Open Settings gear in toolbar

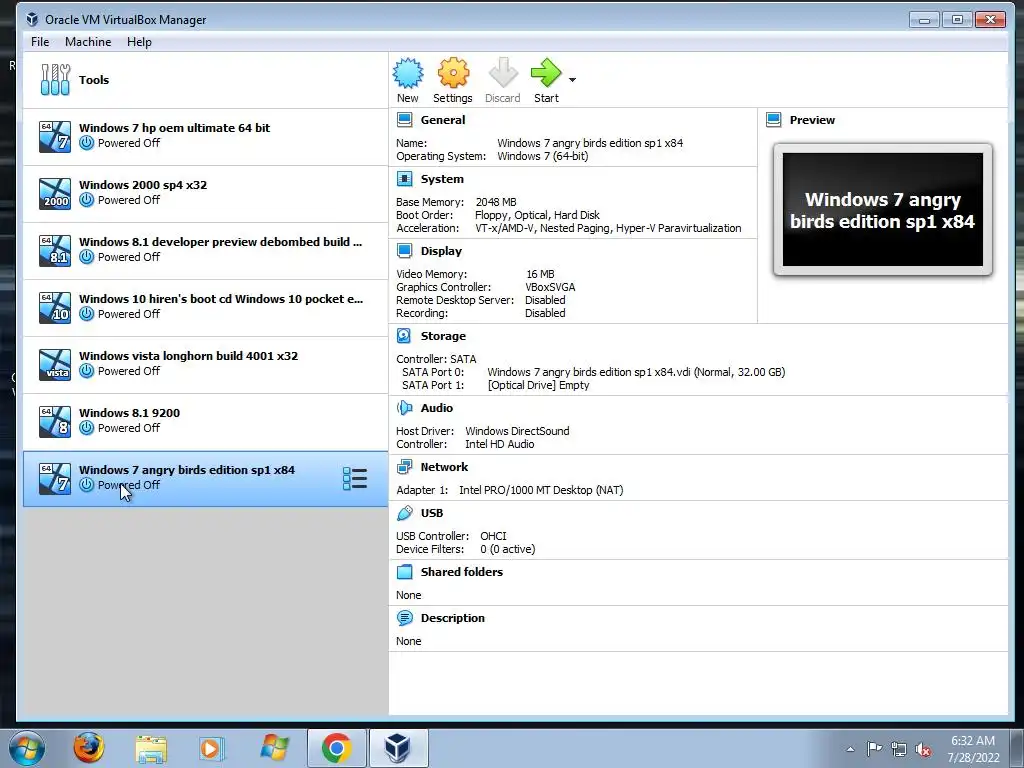[453, 73]
